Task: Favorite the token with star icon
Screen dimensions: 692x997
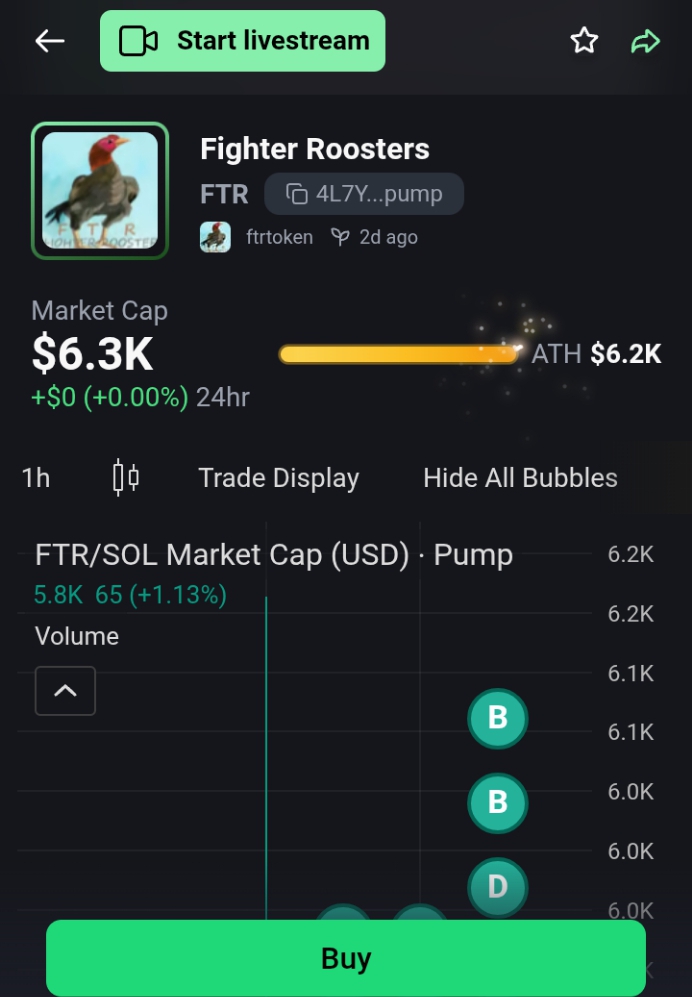Action: coord(584,41)
